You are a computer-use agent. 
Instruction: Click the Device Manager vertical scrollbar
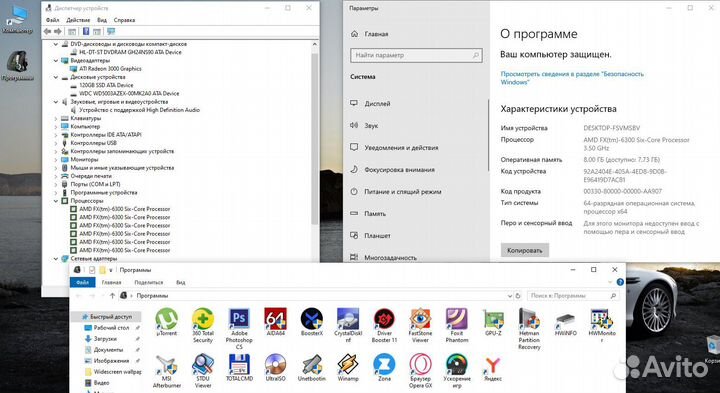point(315,138)
